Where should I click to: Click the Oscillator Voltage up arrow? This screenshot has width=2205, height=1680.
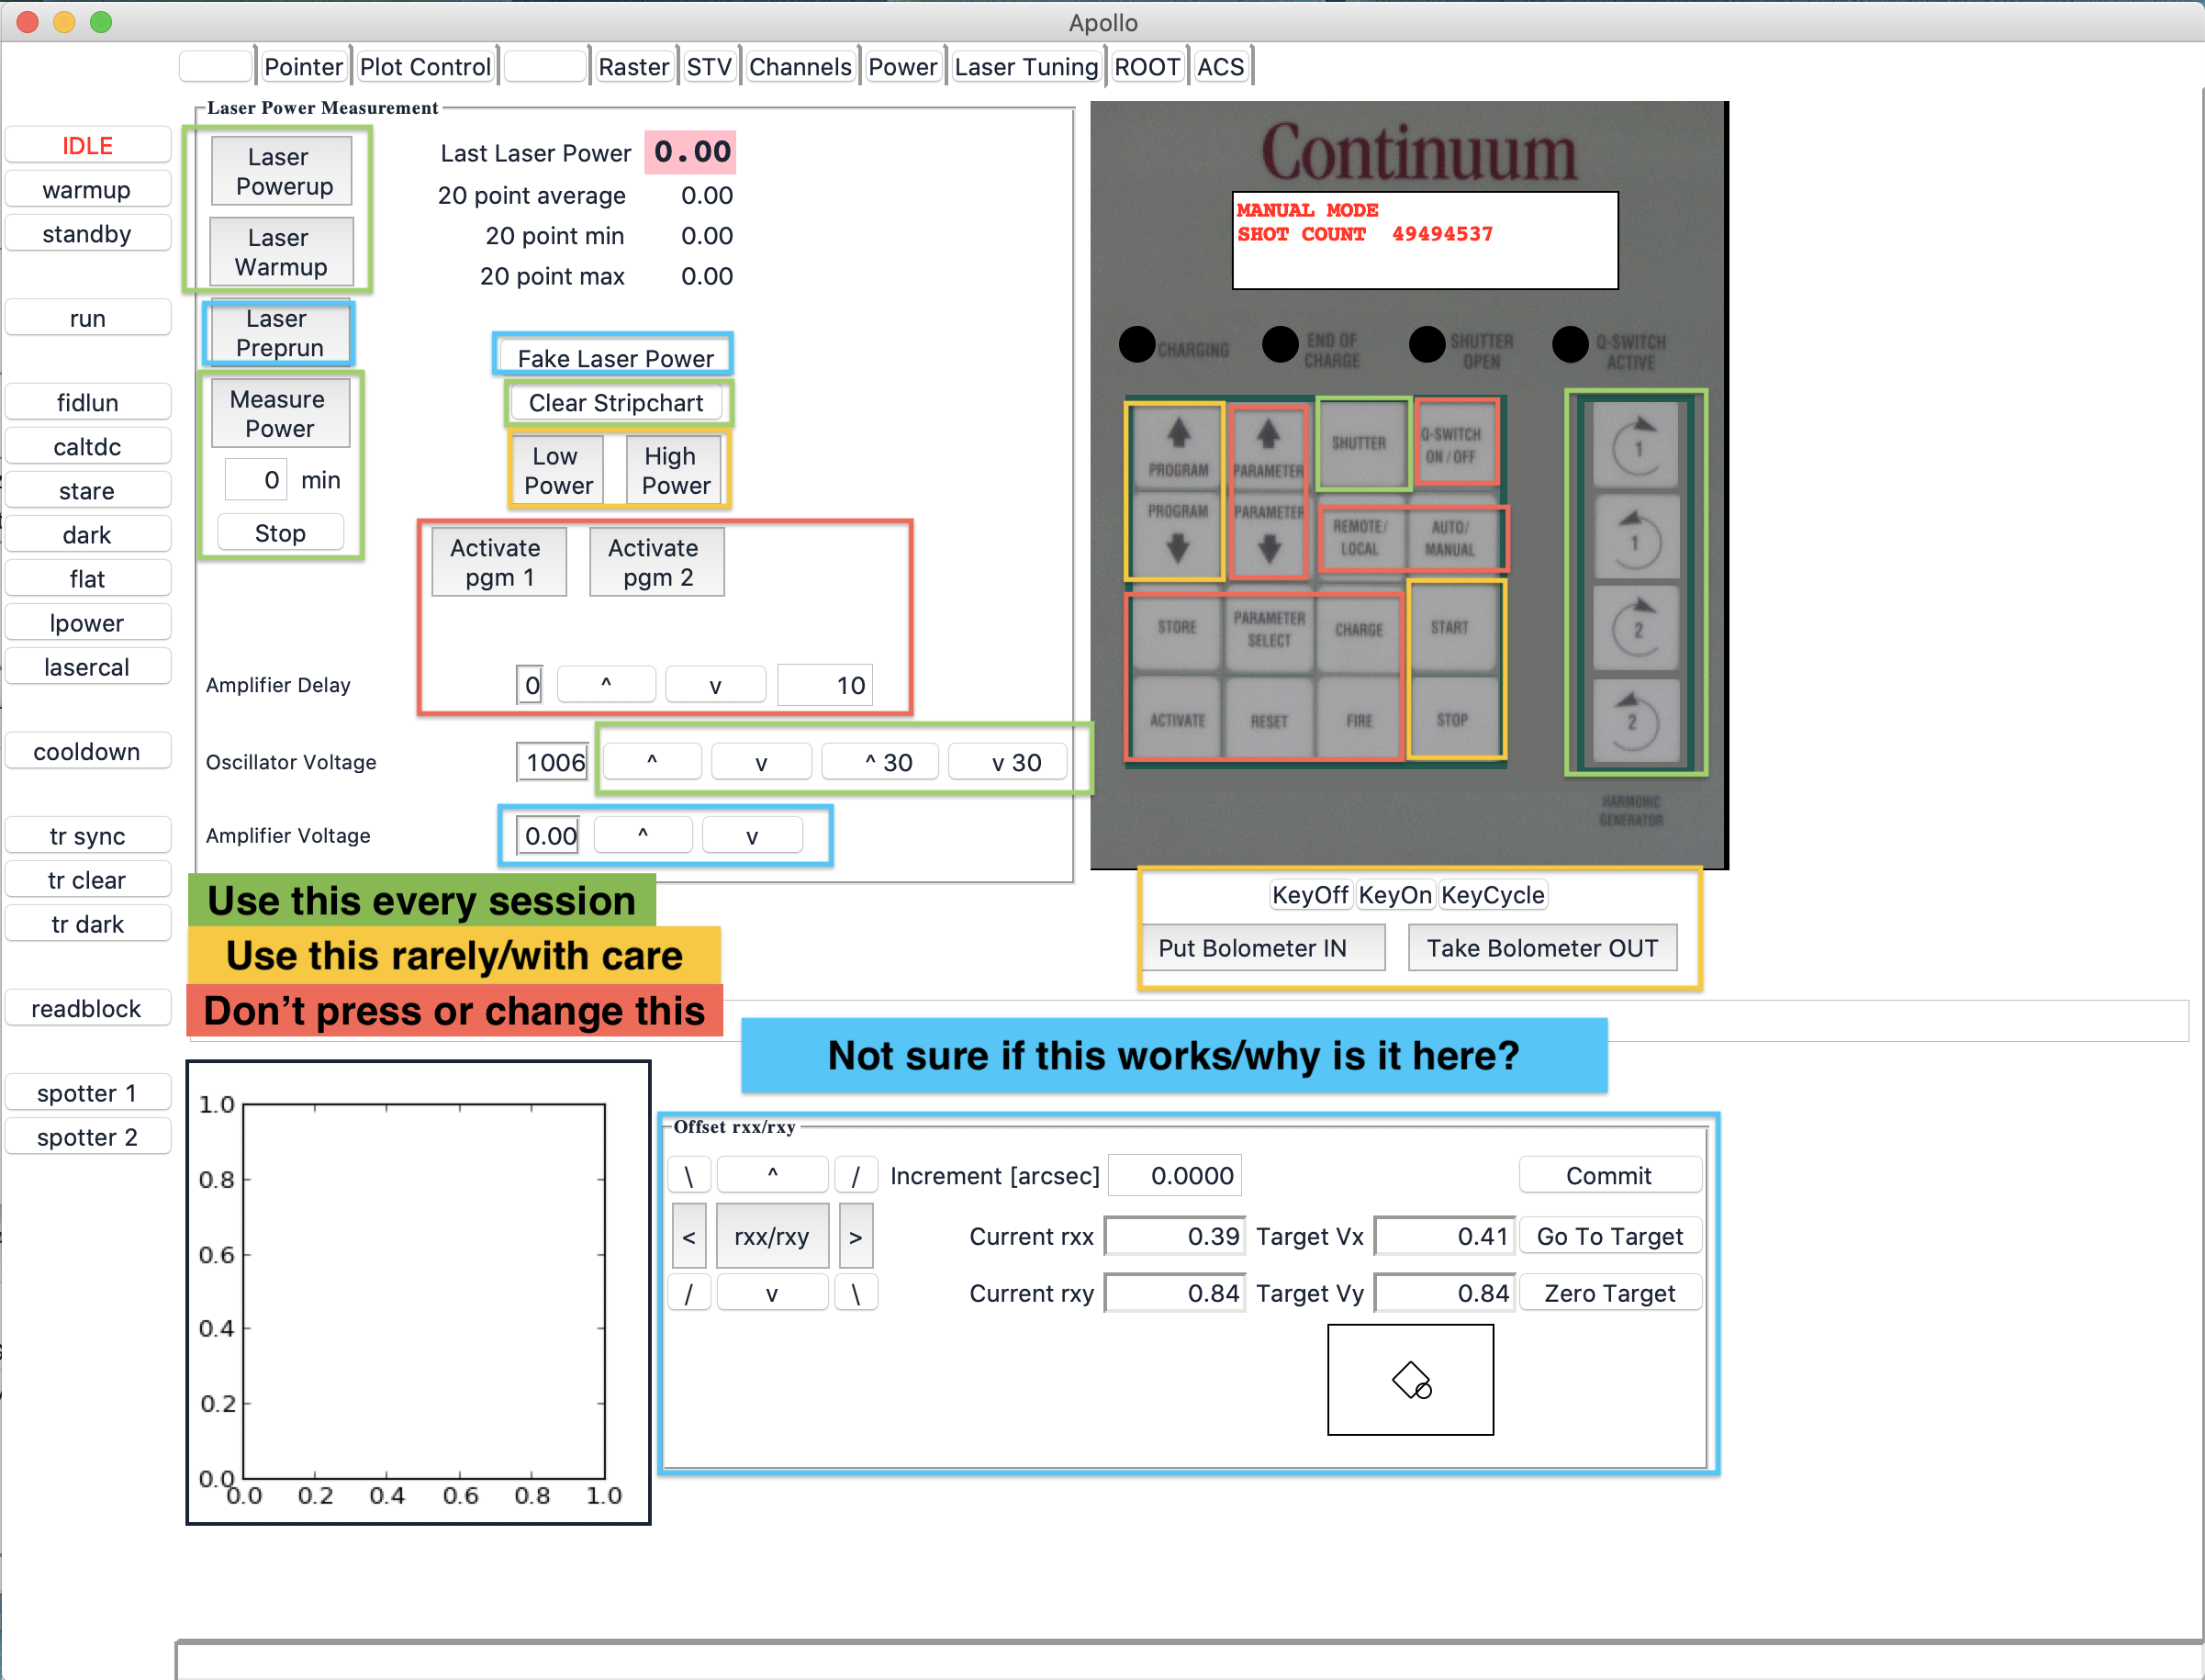652,762
